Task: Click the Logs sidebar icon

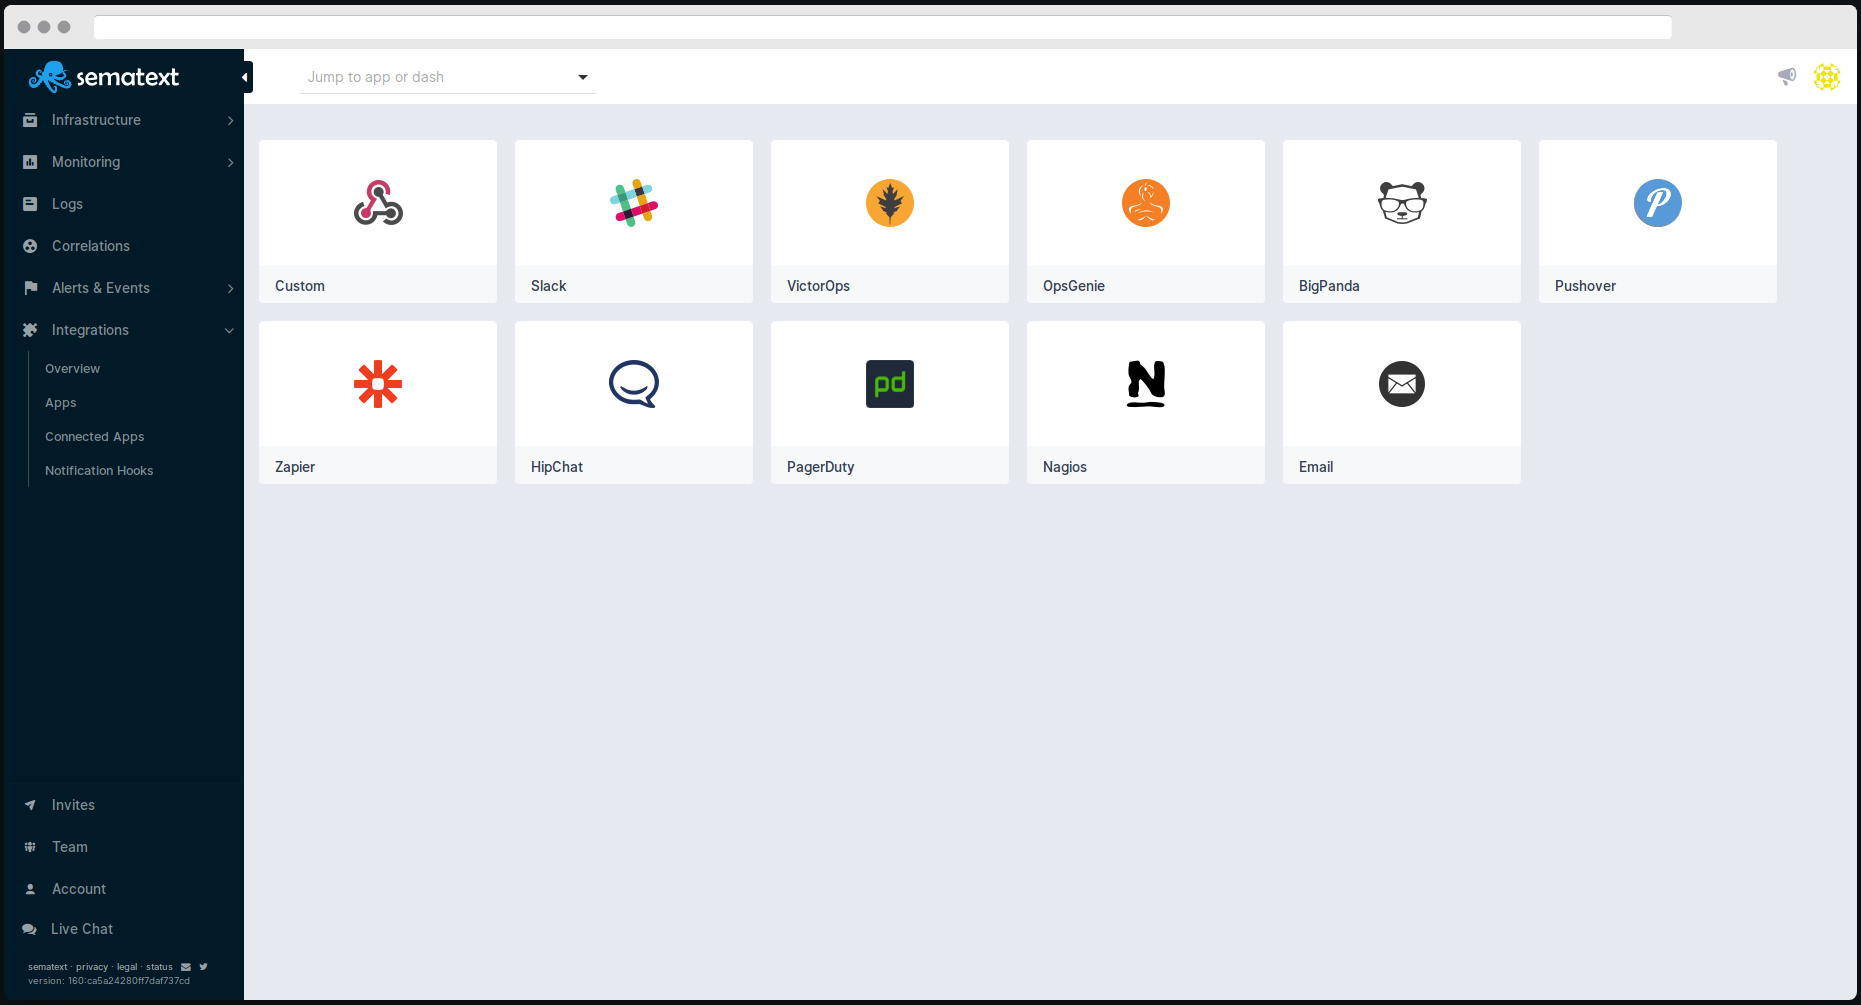Action: tap(30, 204)
